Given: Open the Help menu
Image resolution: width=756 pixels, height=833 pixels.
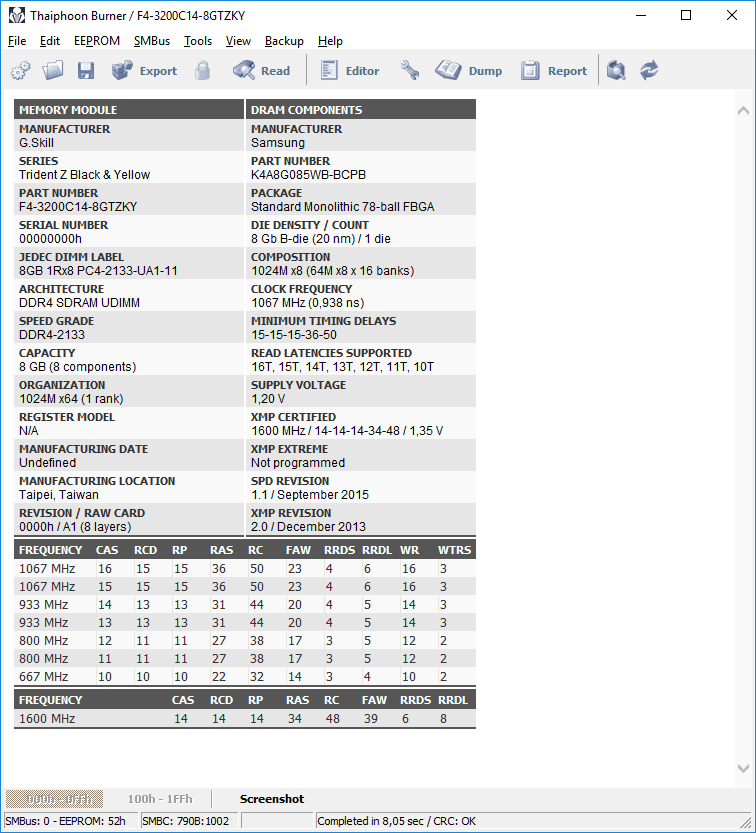Looking at the screenshot, I should [330, 41].
